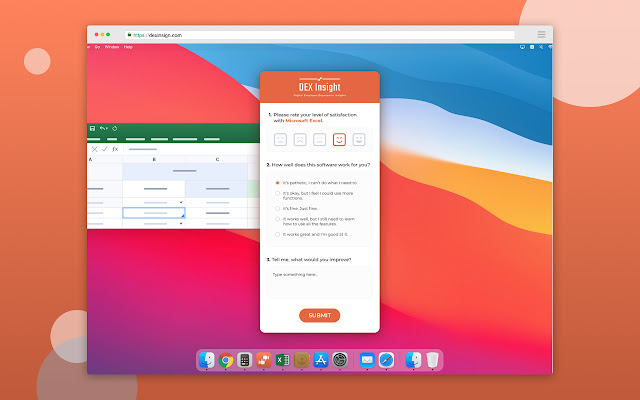This screenshot has width=640, height=400.
Task: Click "Please rate your level of satisfaction" text
Action: point(315,115)
